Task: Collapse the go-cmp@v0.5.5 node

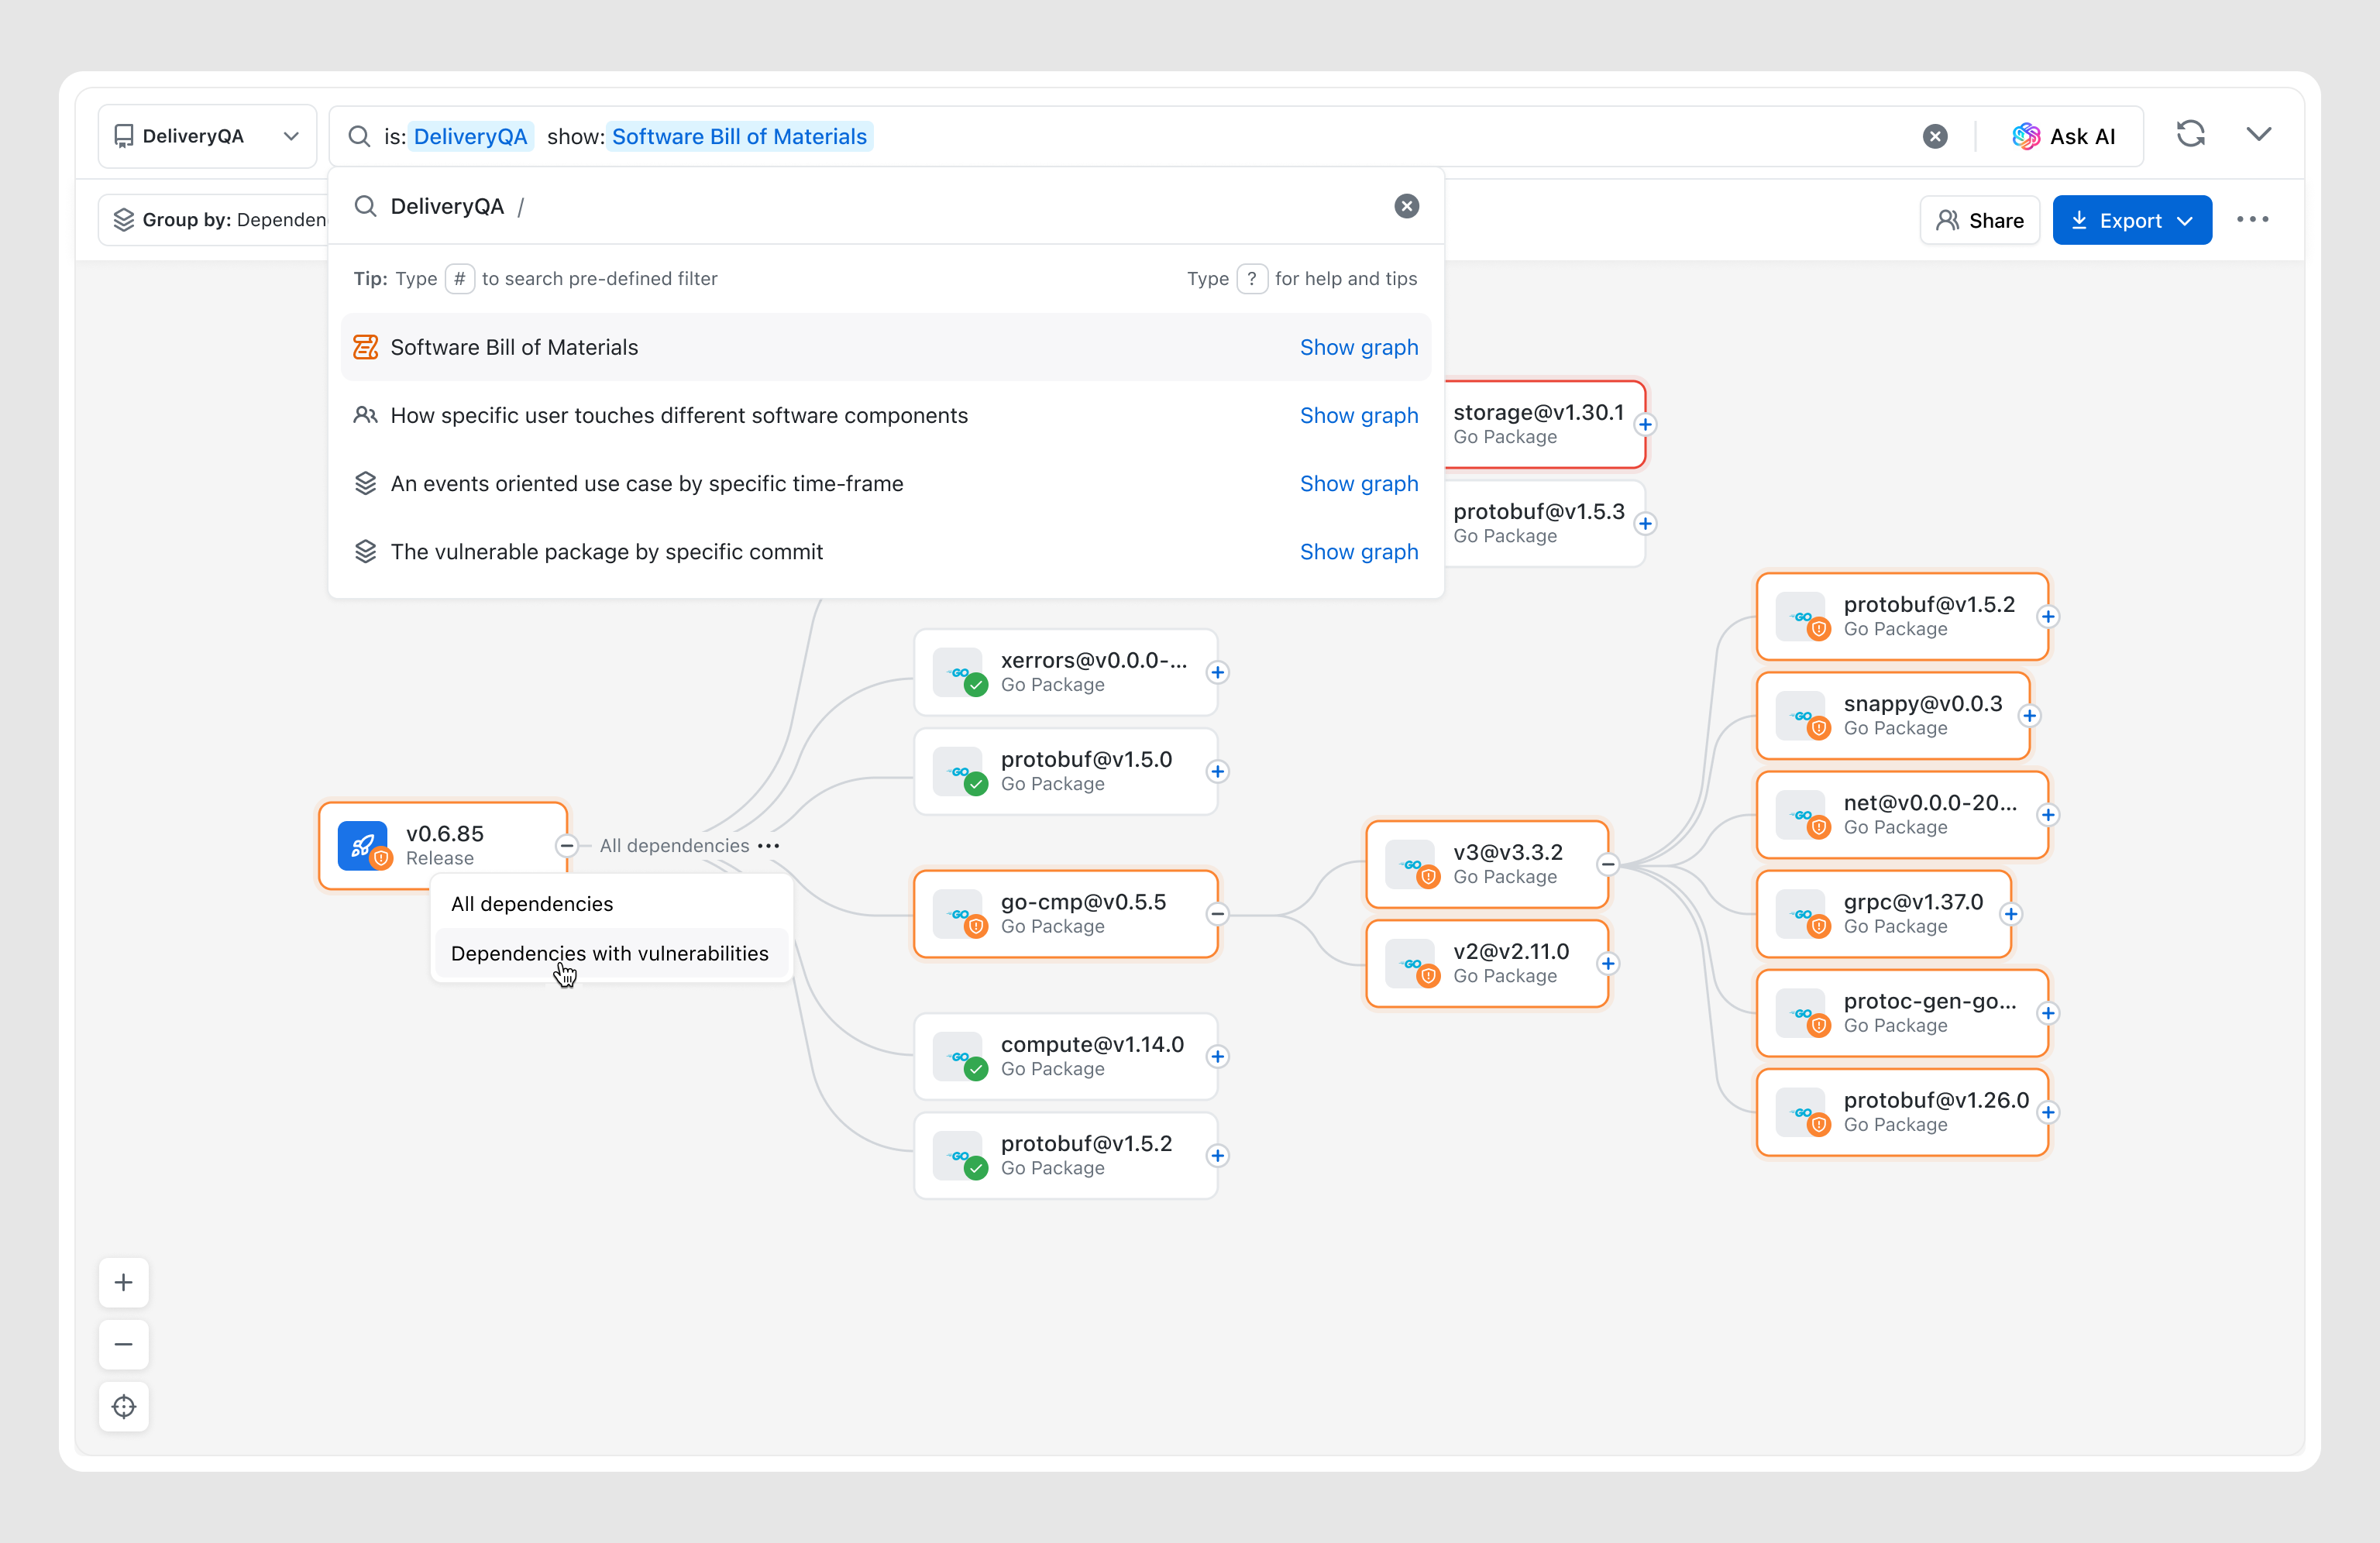Action: [x=1217, y=914]
